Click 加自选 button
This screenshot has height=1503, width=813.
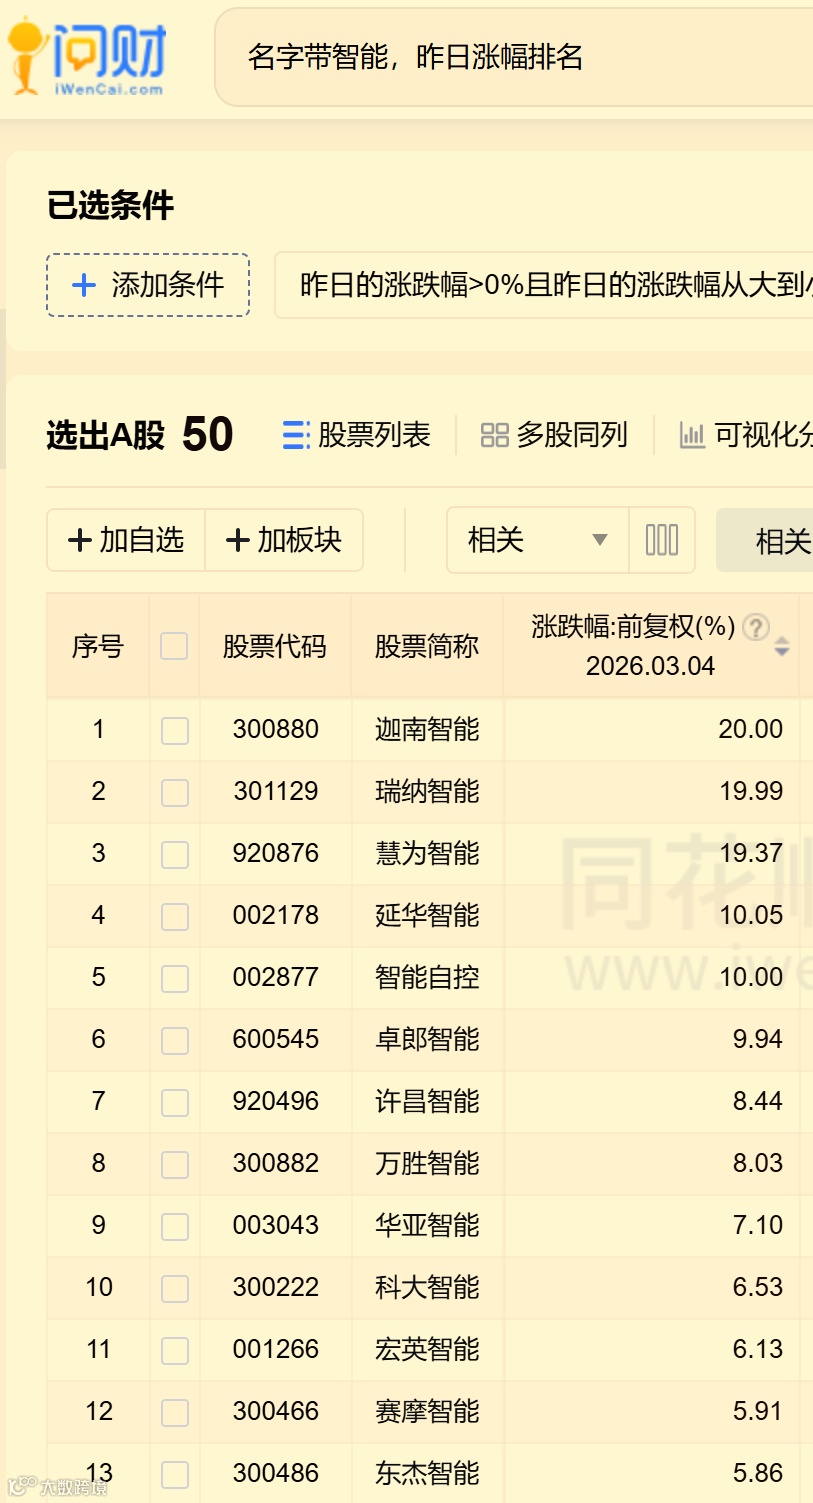126,540
